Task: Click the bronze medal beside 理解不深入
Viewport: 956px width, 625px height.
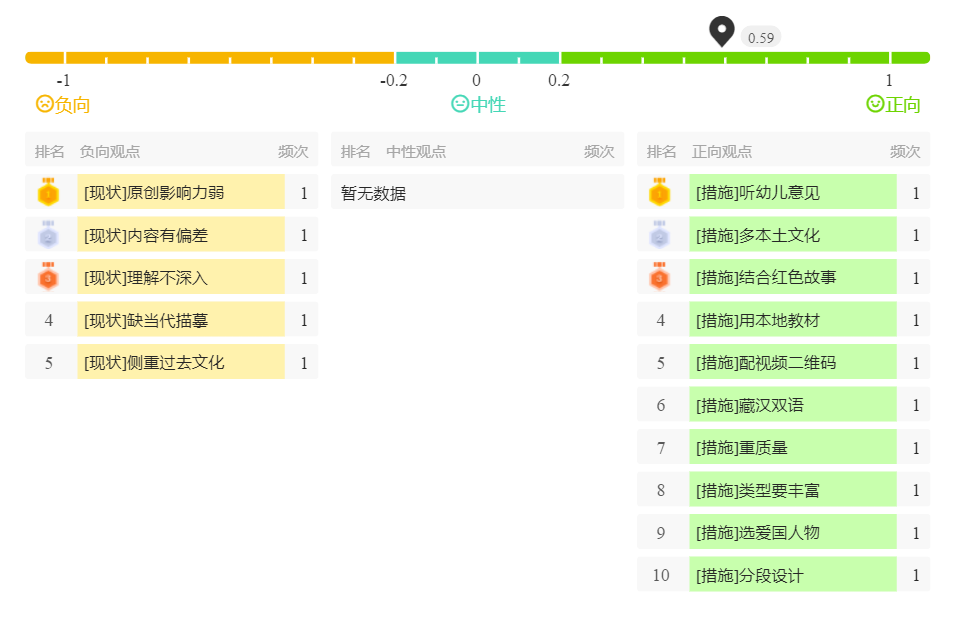Action: tap(48, 276)
